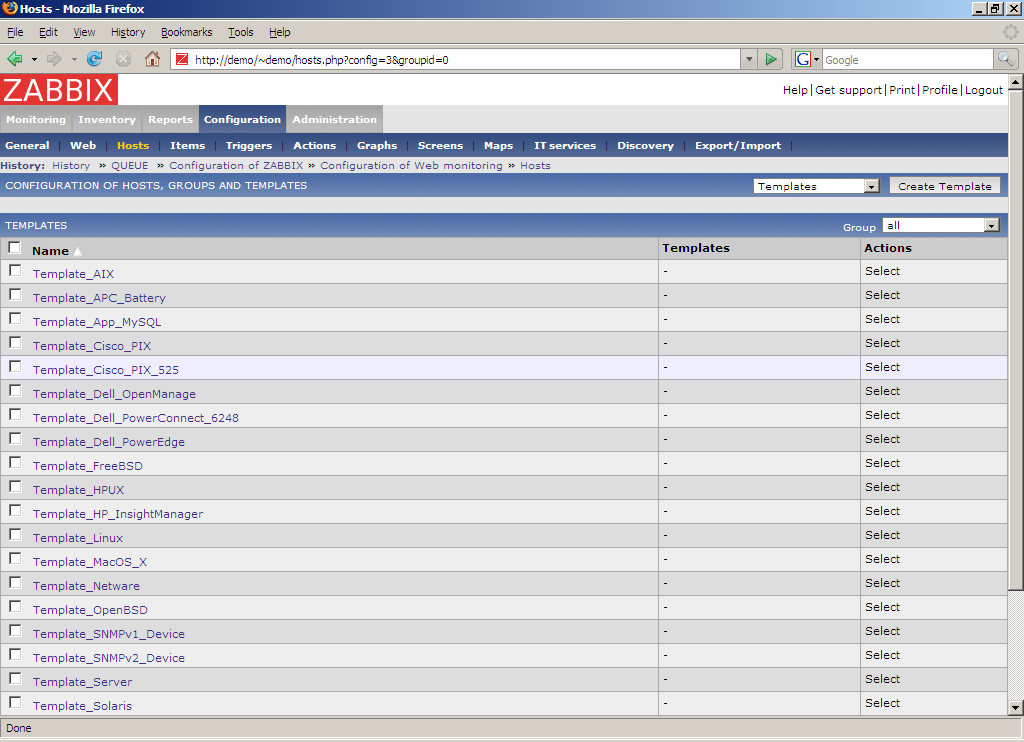Click Select for Template_Dell_PowerEdge
Screen dimensions: 1024x742
[882, 439]
